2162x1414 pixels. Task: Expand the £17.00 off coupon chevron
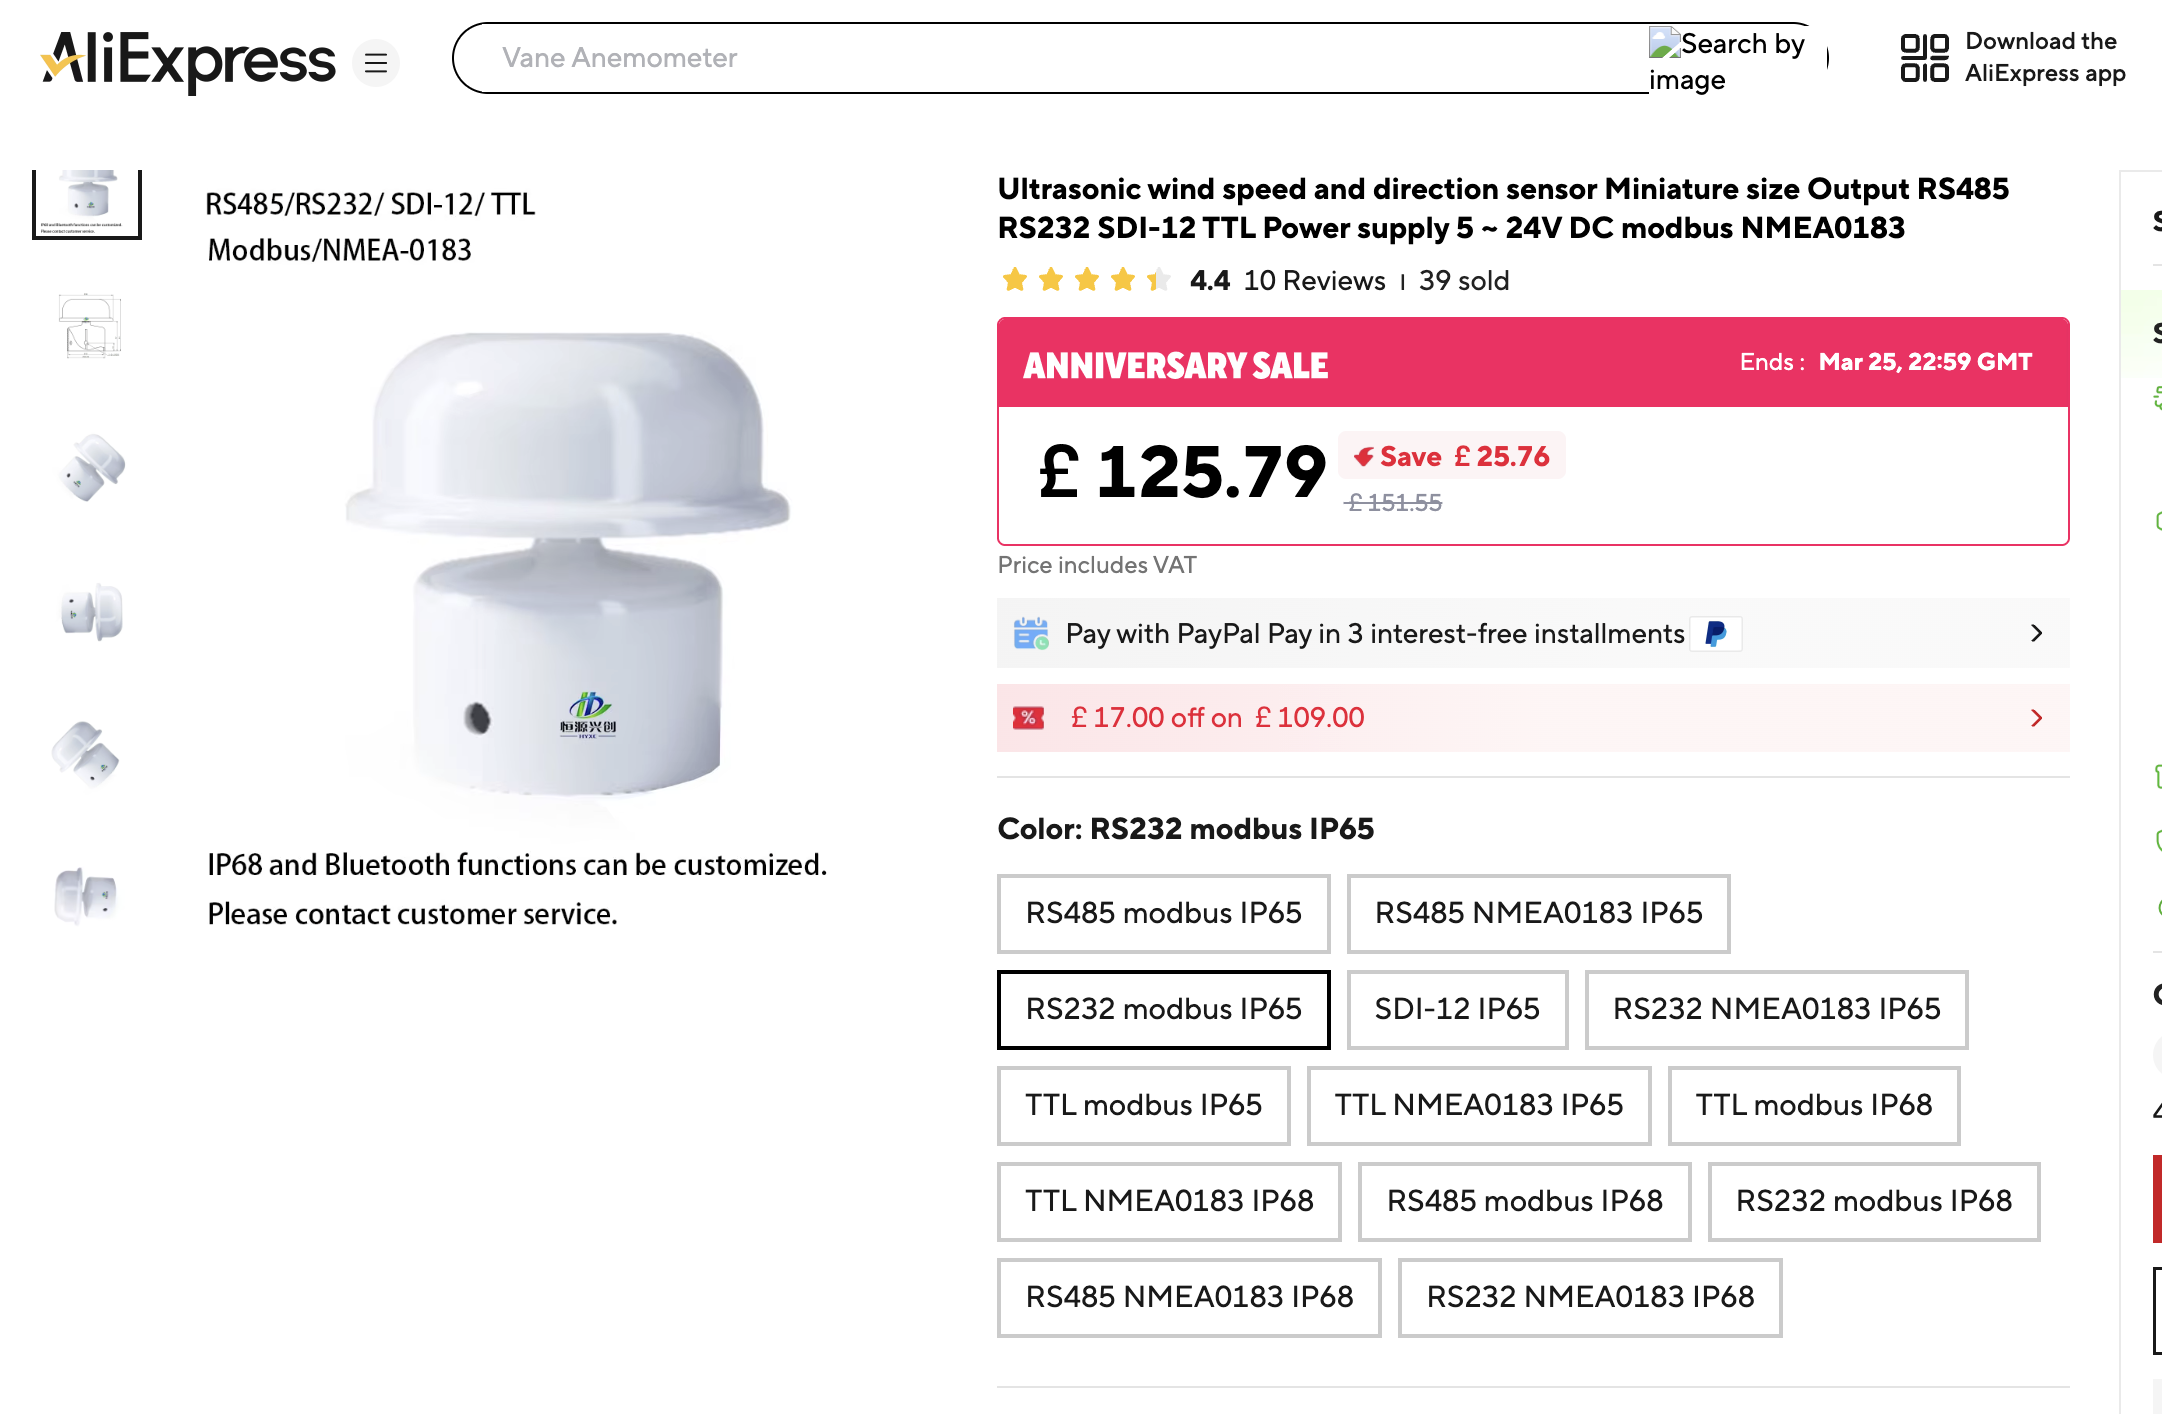2036,718
